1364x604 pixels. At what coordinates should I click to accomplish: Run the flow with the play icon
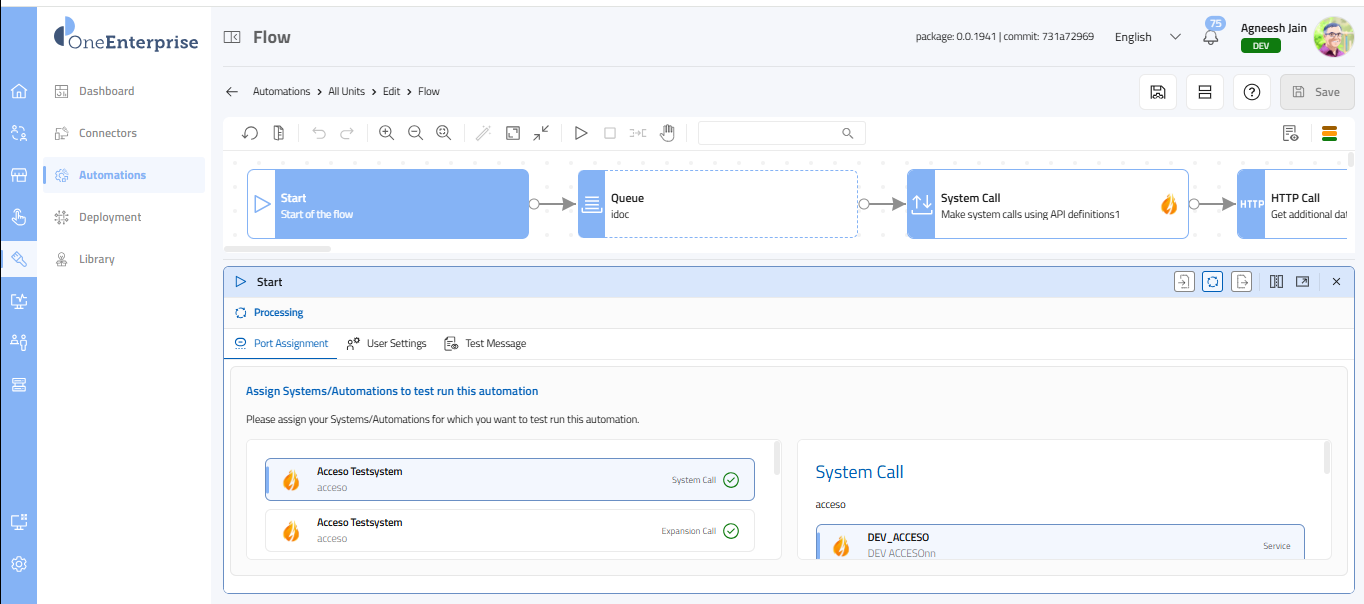click(581, 133)
